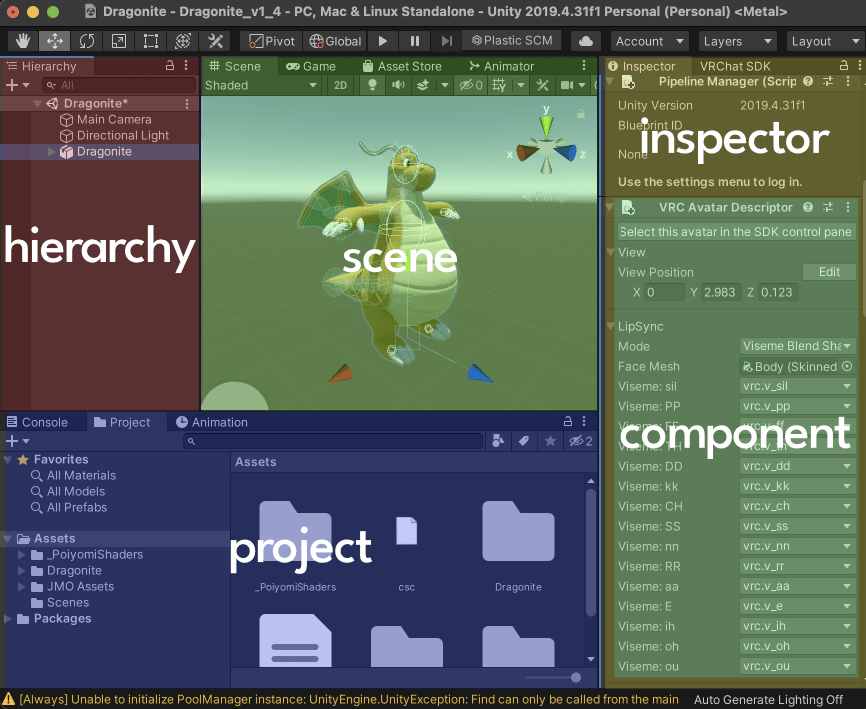Click Select this avatar in SDK button
Screen dimensions: 866x709
[x=736, y=232]
